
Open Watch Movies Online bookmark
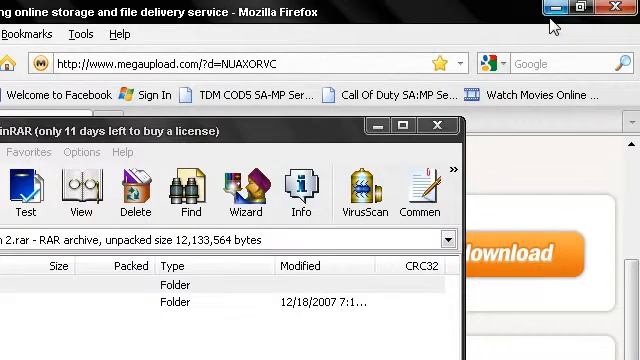pos(531,95)
